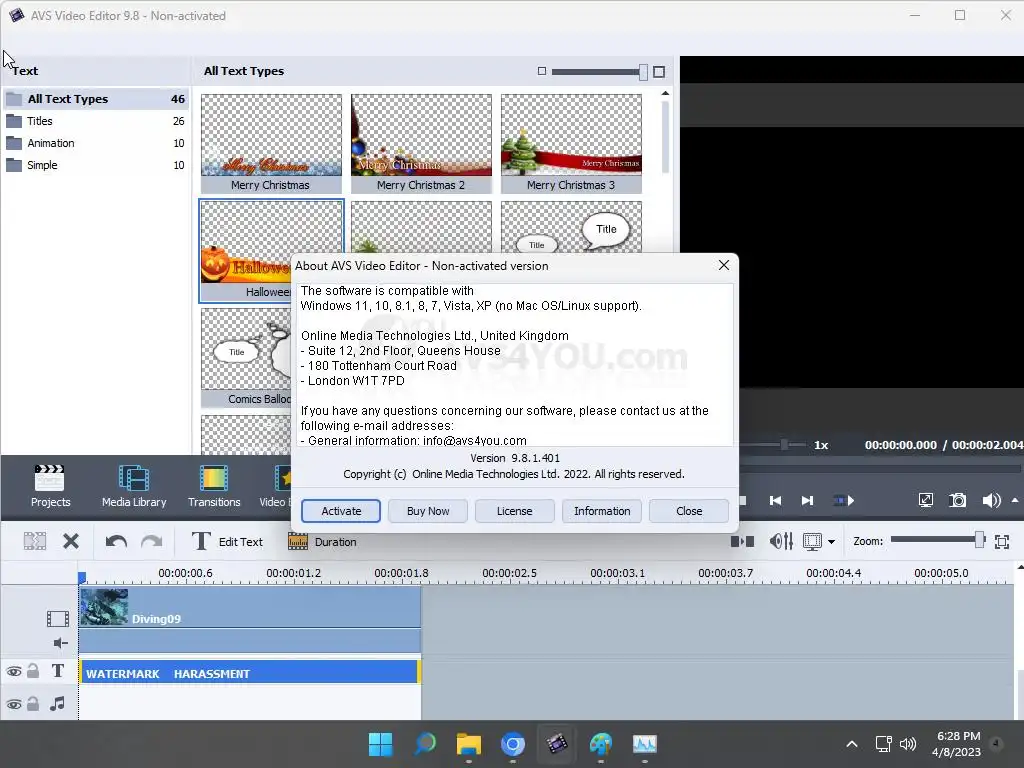Open the Duration setting
1024x768 pixels.
[323, 541]
